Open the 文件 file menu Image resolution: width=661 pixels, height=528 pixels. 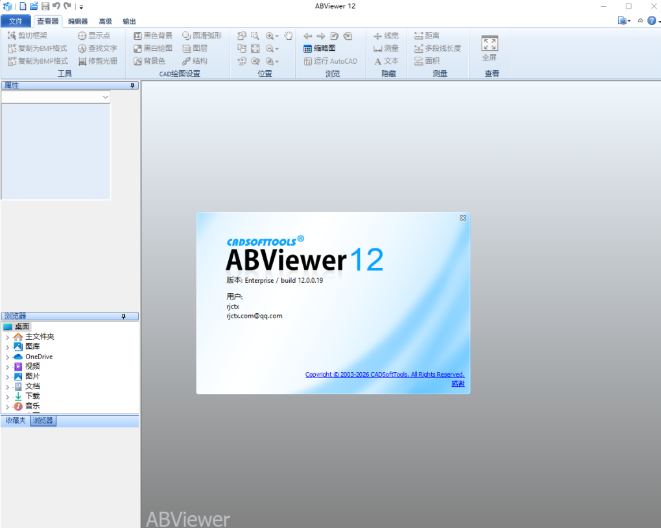click(15, 20)
